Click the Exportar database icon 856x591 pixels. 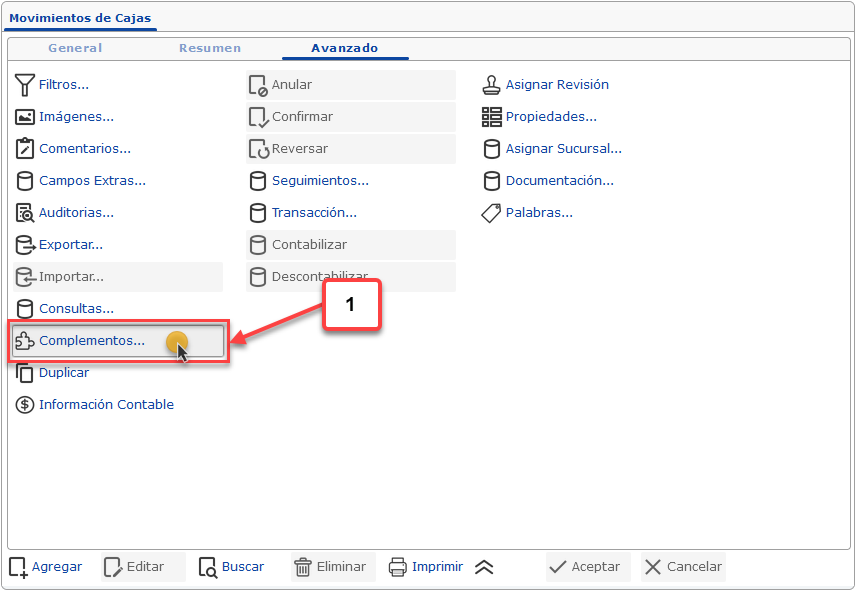pos(25,245)
